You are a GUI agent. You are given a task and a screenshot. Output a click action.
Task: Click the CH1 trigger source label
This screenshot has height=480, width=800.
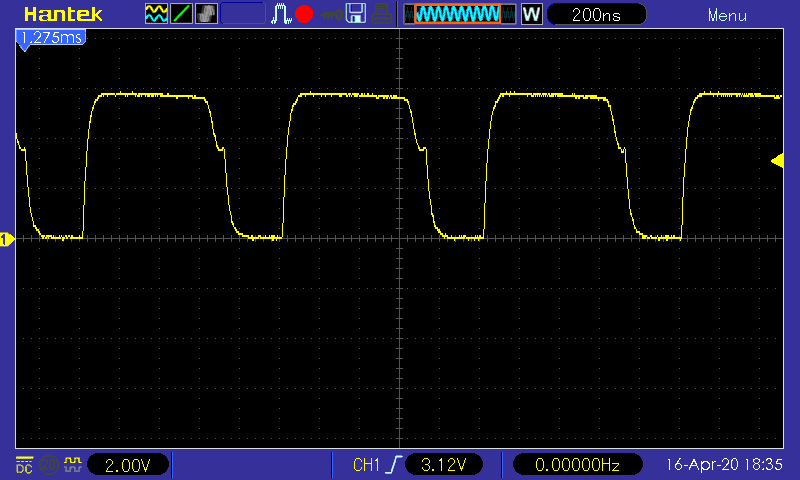[x=366, y=465]
